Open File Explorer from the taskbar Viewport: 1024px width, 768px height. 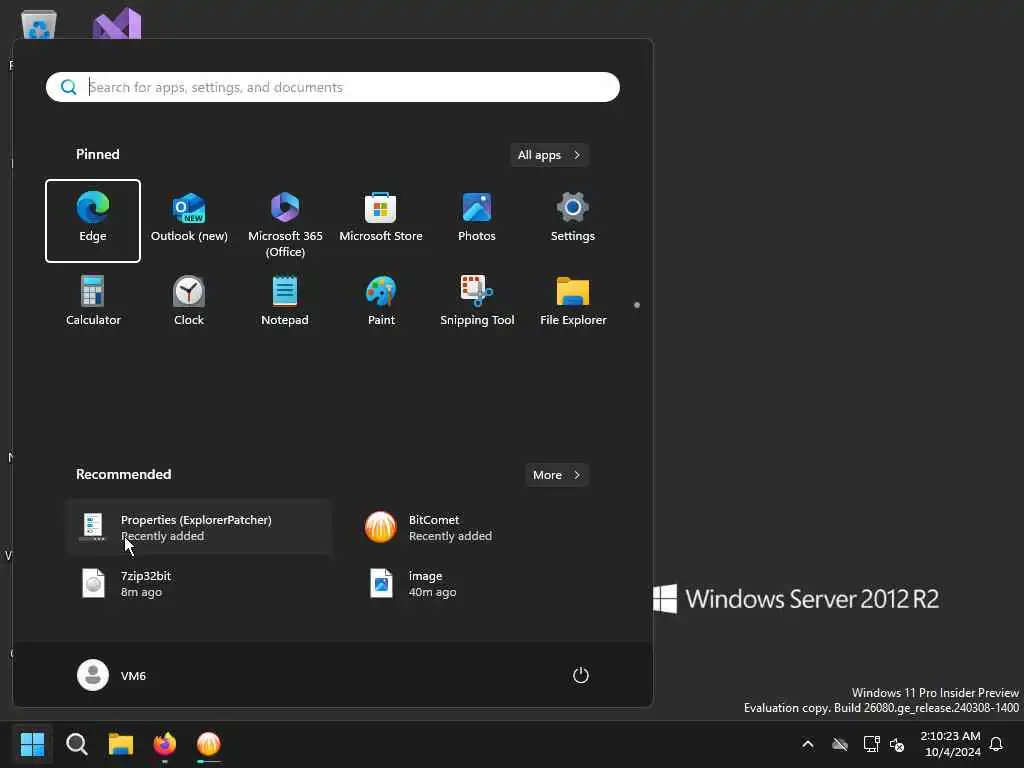121,744
